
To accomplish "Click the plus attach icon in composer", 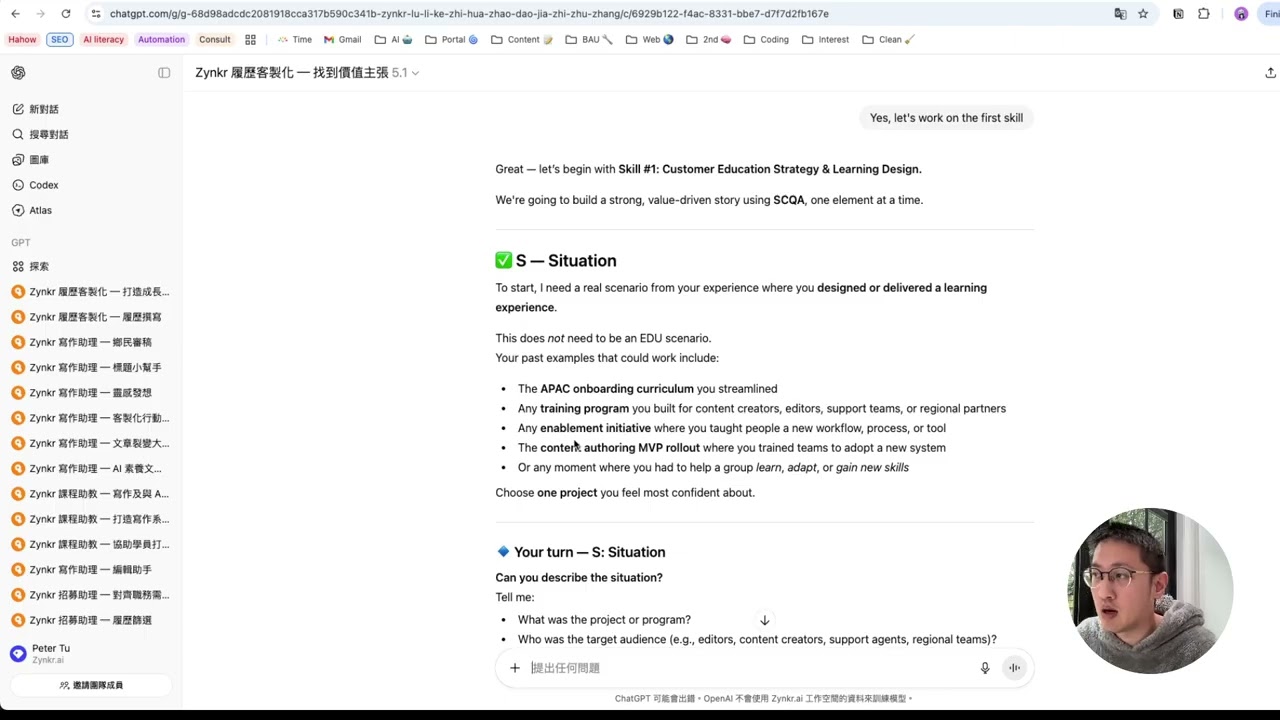I will point(515,668).
